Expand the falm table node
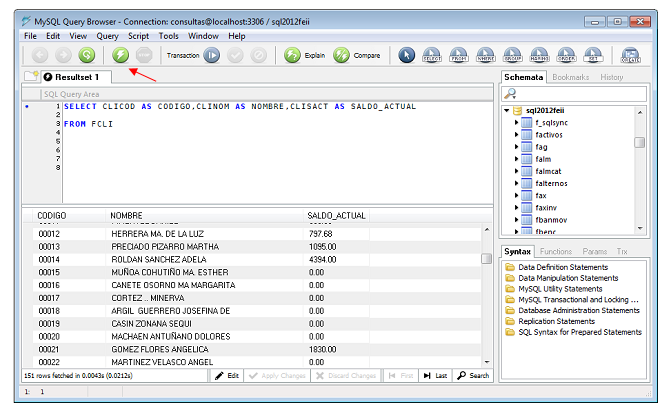 coord(517,159)
